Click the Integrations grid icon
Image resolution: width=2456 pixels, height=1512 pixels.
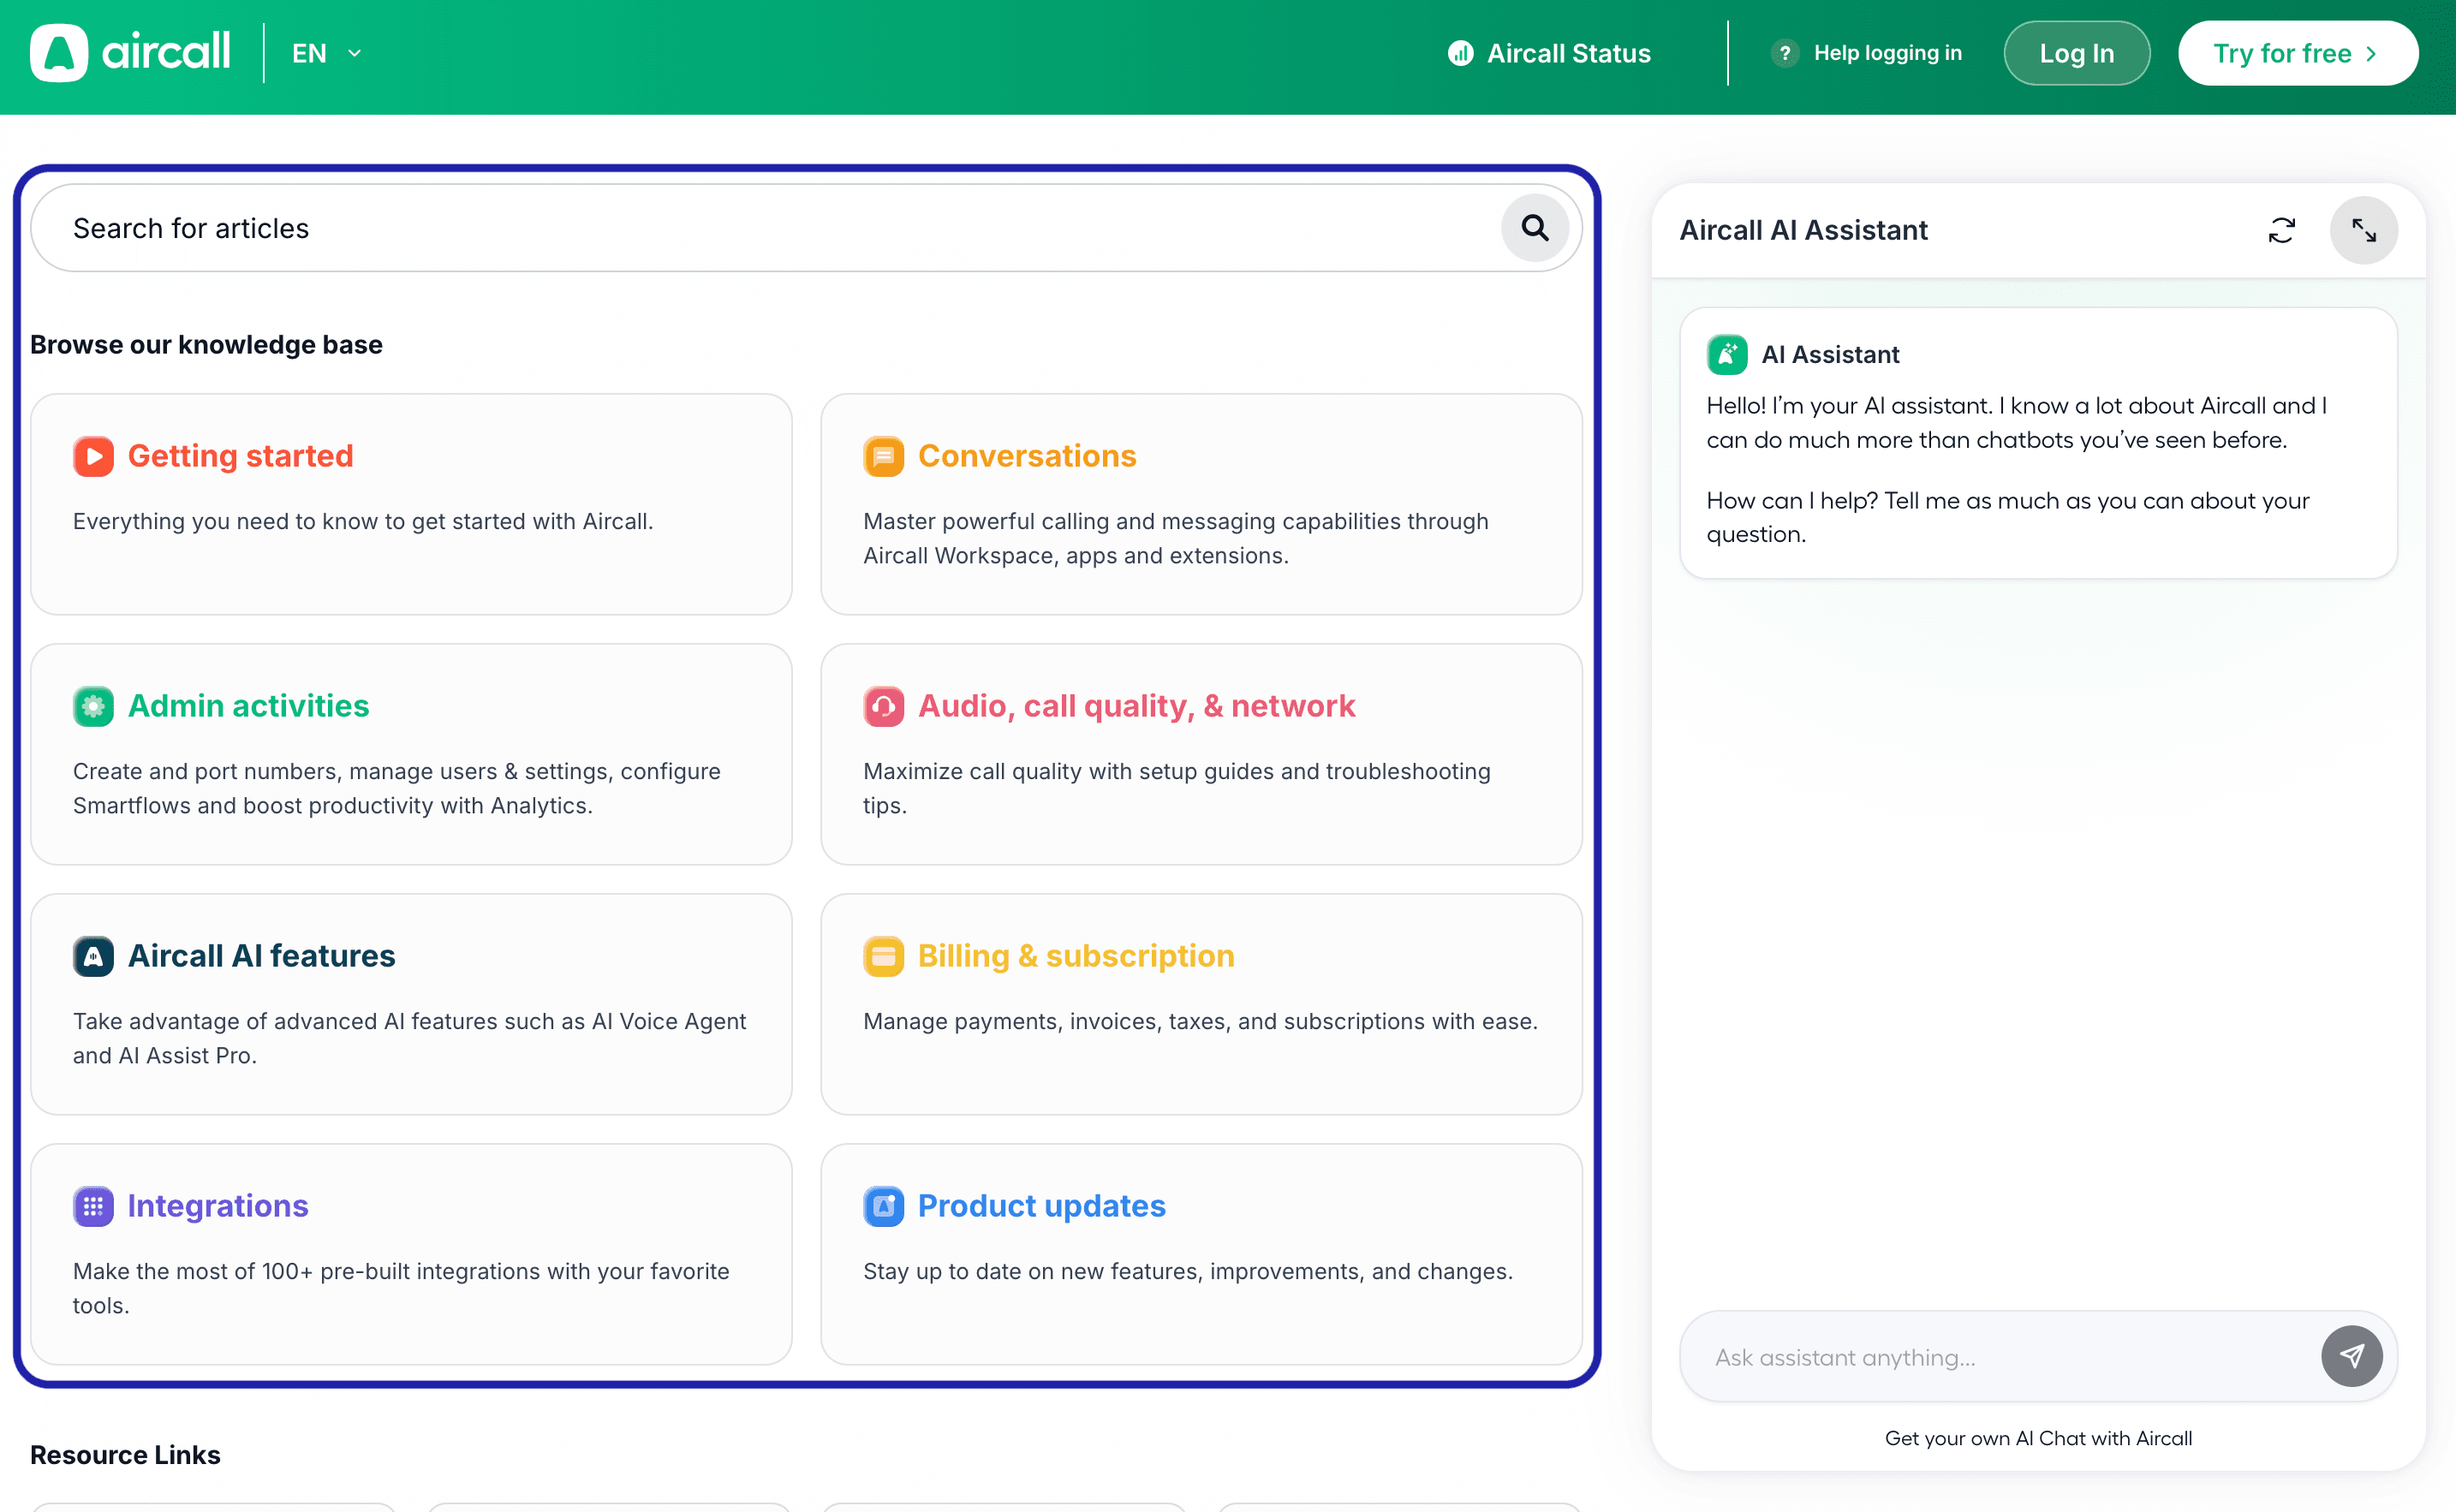tap(93, 1206)
